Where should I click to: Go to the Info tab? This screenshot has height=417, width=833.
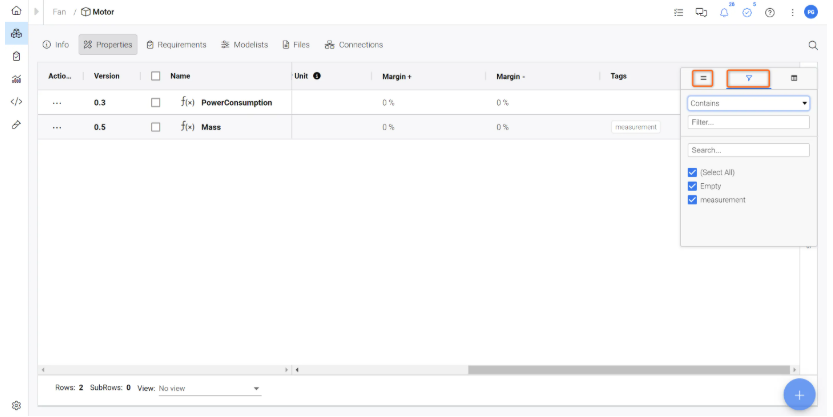tap(56, 45)
